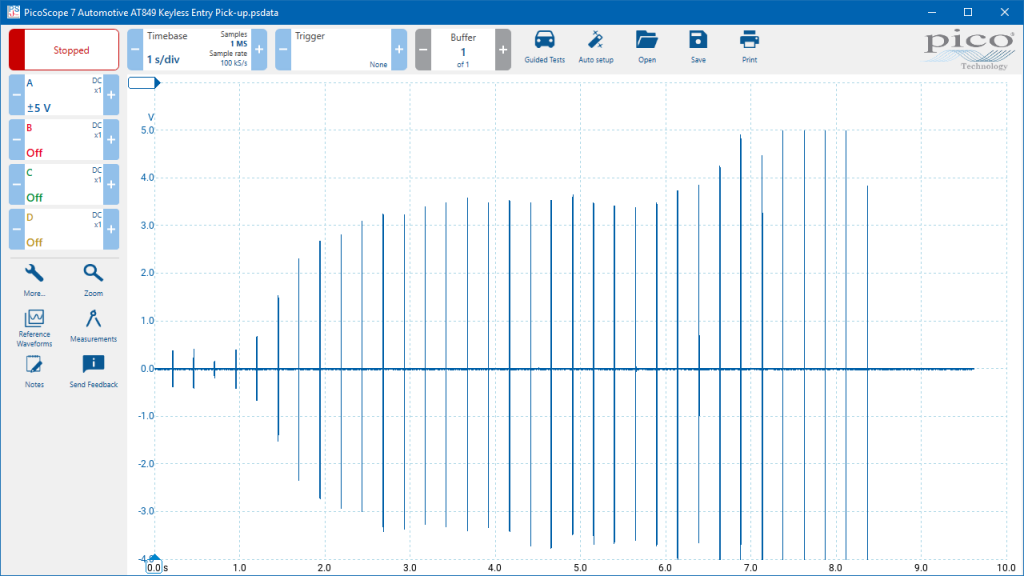
Task: Open the Guided Tests car icon
Action: coord(544,46)
